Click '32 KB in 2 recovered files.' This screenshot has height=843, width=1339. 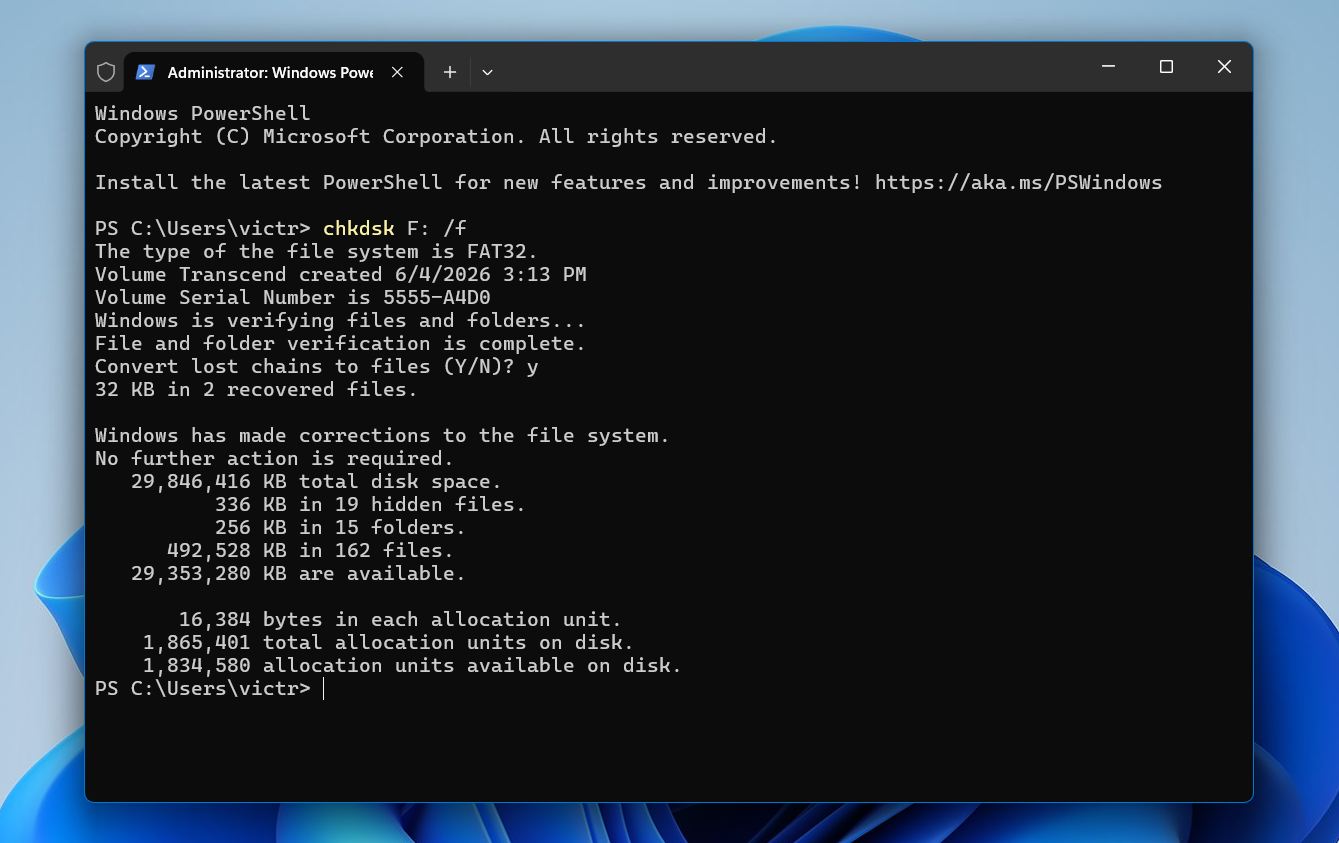point(256,390)
